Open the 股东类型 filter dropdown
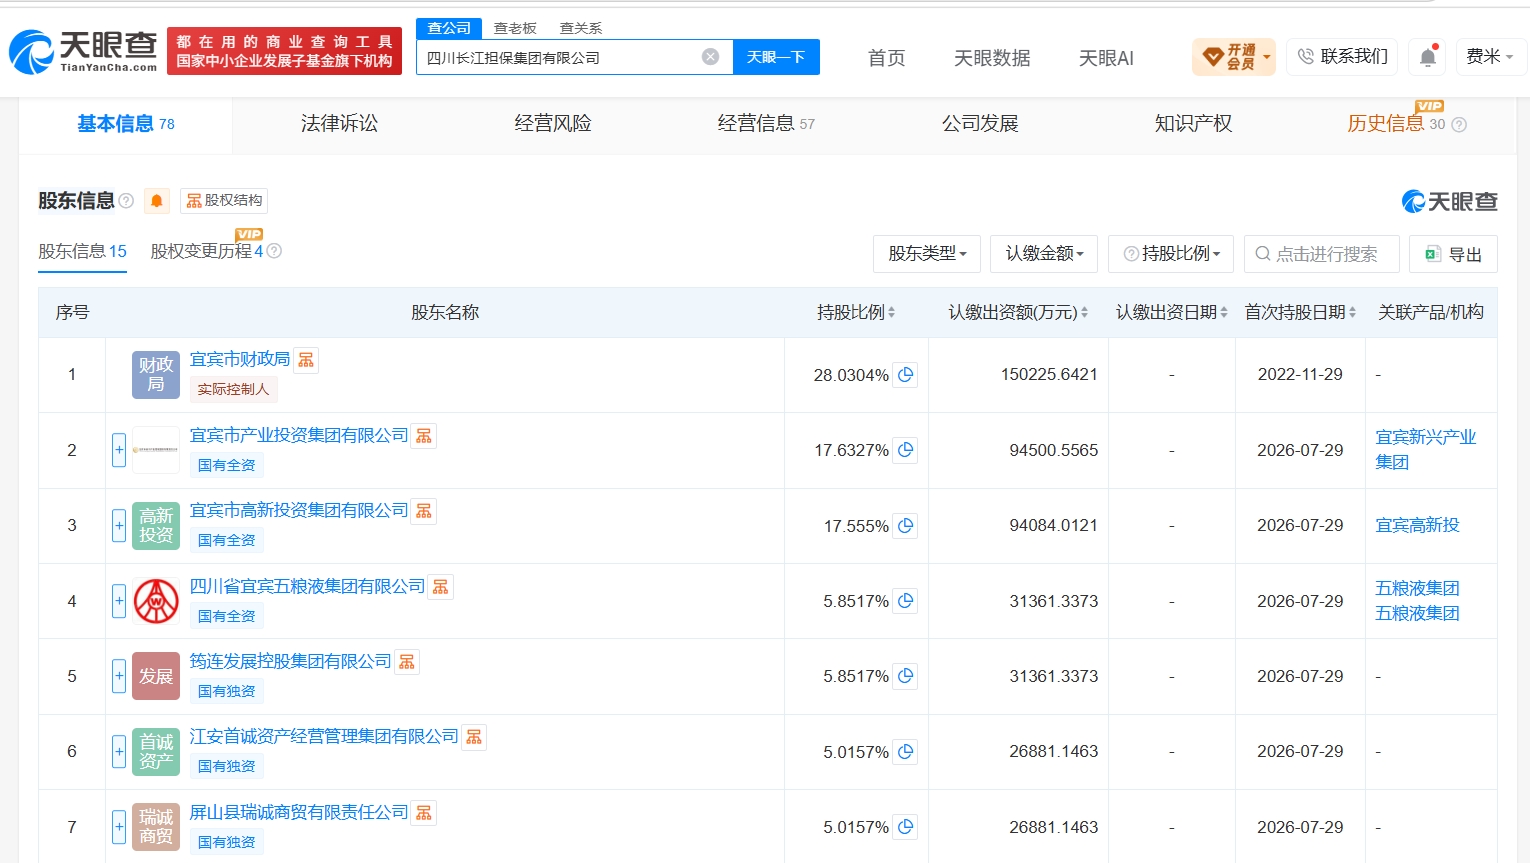 tap(927, 254)
